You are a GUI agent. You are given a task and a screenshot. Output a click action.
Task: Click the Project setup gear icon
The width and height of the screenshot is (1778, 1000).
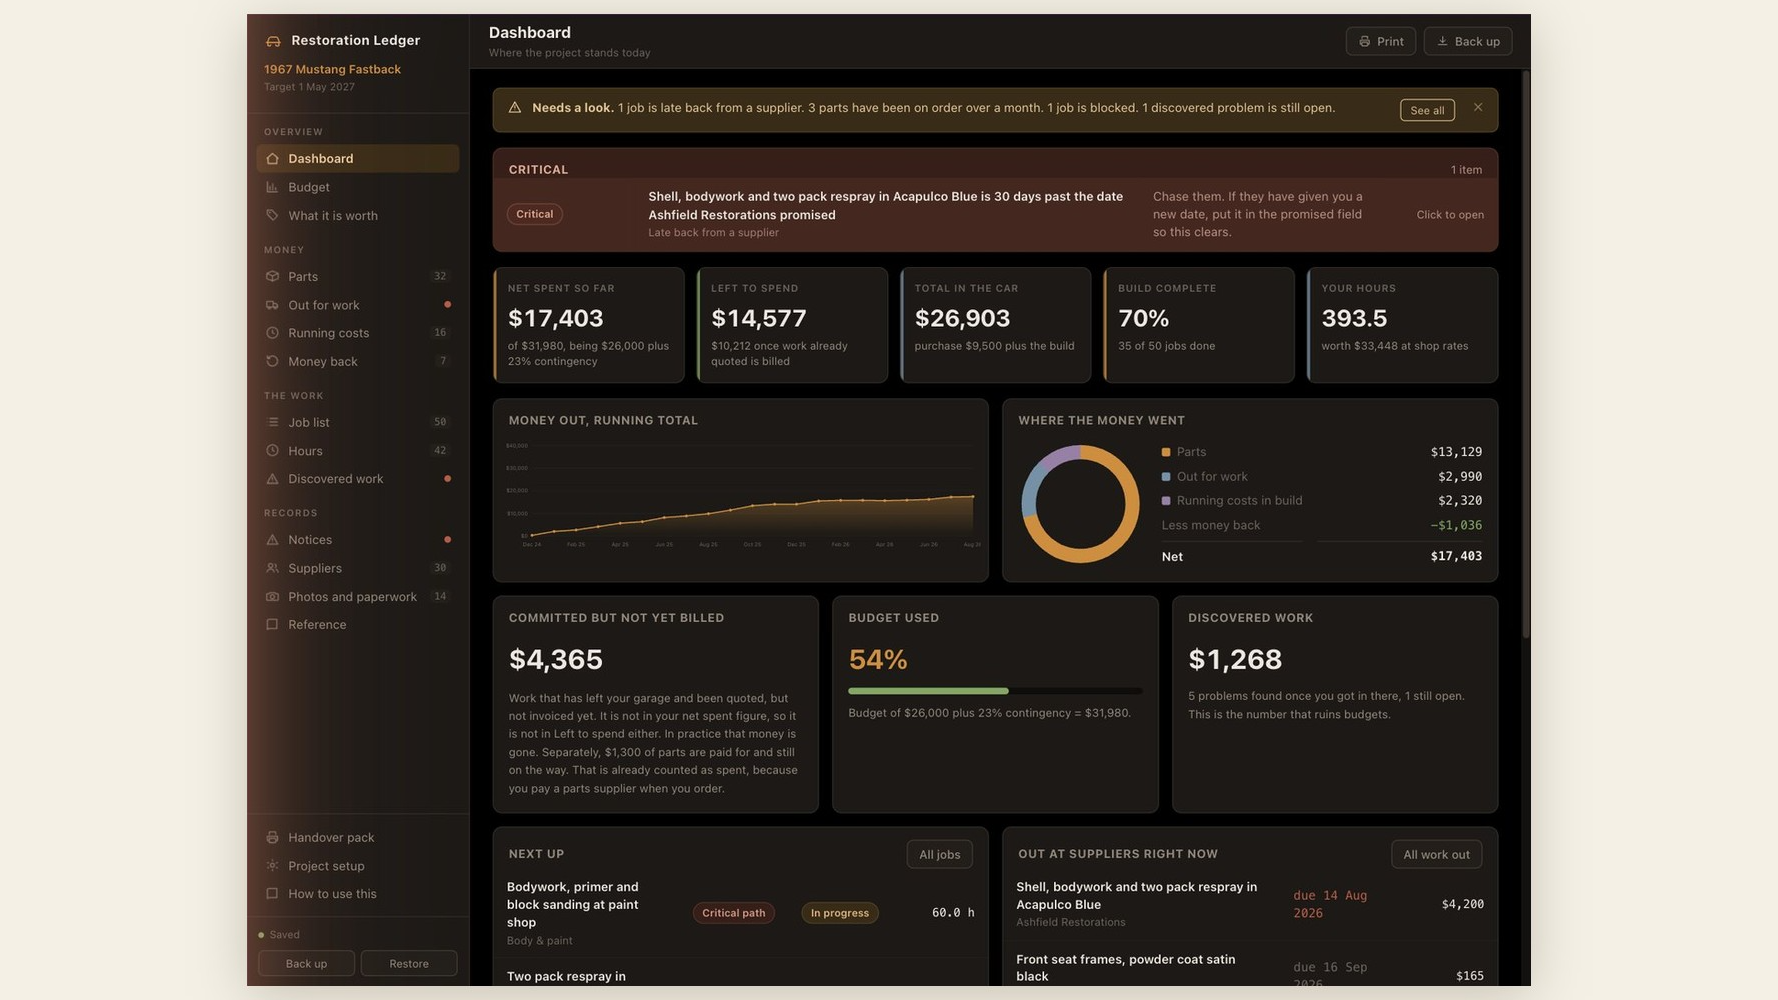point(272,866)
